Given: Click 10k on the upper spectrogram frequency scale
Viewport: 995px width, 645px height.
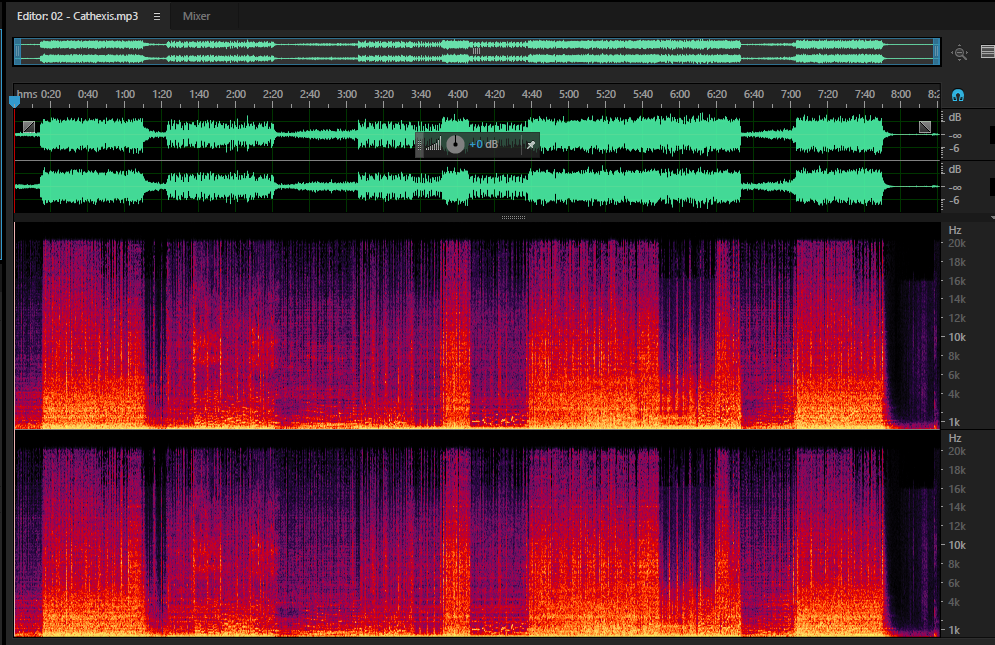Looking at the screenshot, I should (957, 337).
